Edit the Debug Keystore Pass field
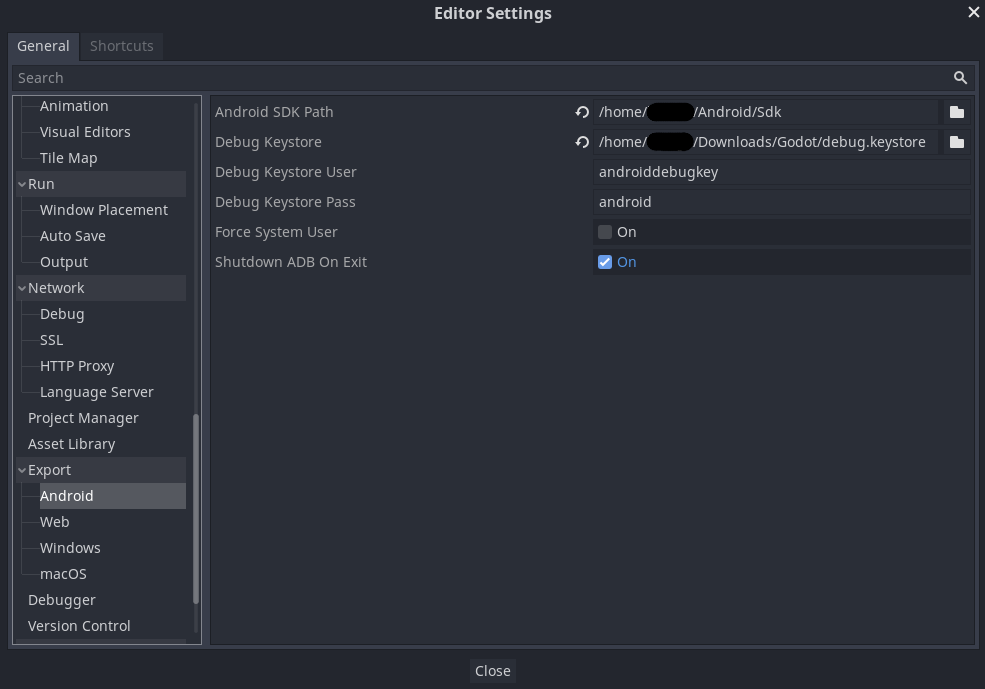 (781, 202)
